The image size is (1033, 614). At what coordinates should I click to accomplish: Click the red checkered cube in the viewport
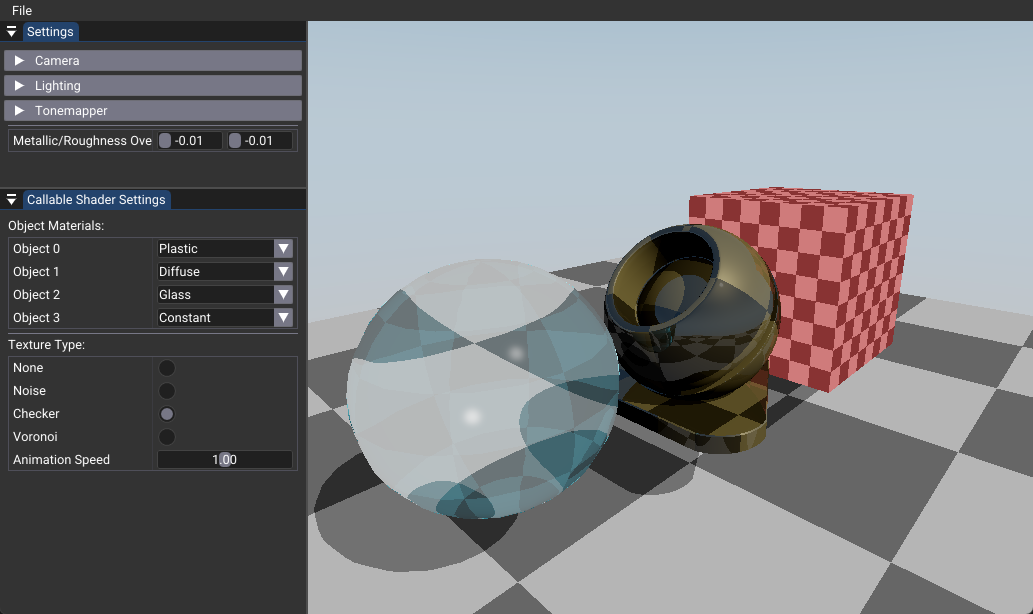[x=837, y=290]
